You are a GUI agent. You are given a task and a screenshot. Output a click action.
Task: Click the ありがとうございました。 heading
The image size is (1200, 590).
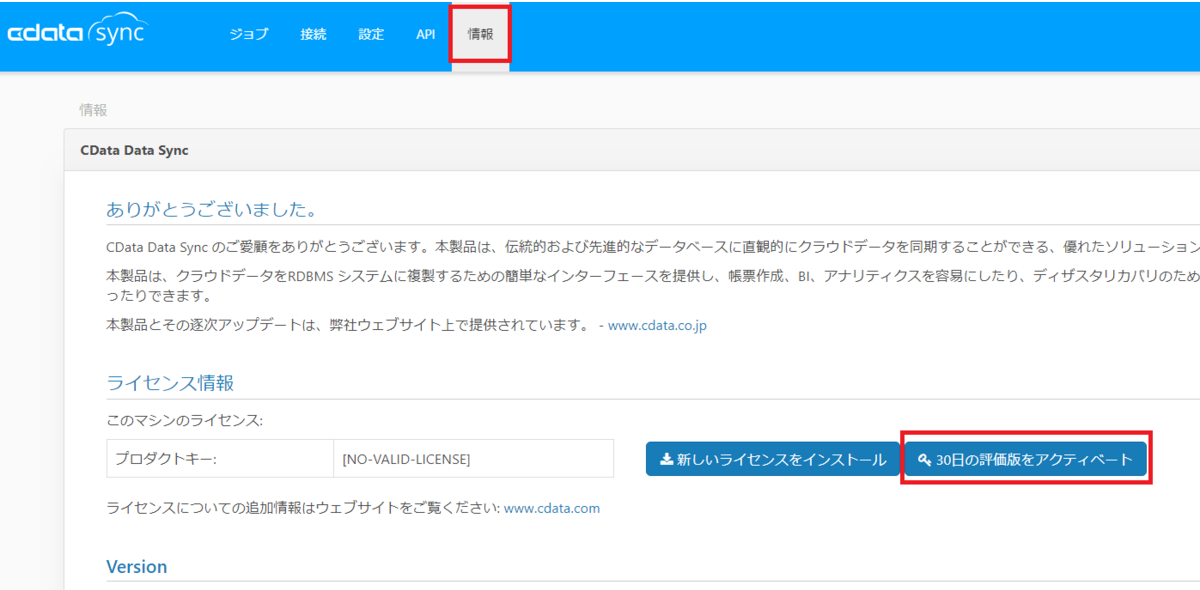tap(212, 209)
